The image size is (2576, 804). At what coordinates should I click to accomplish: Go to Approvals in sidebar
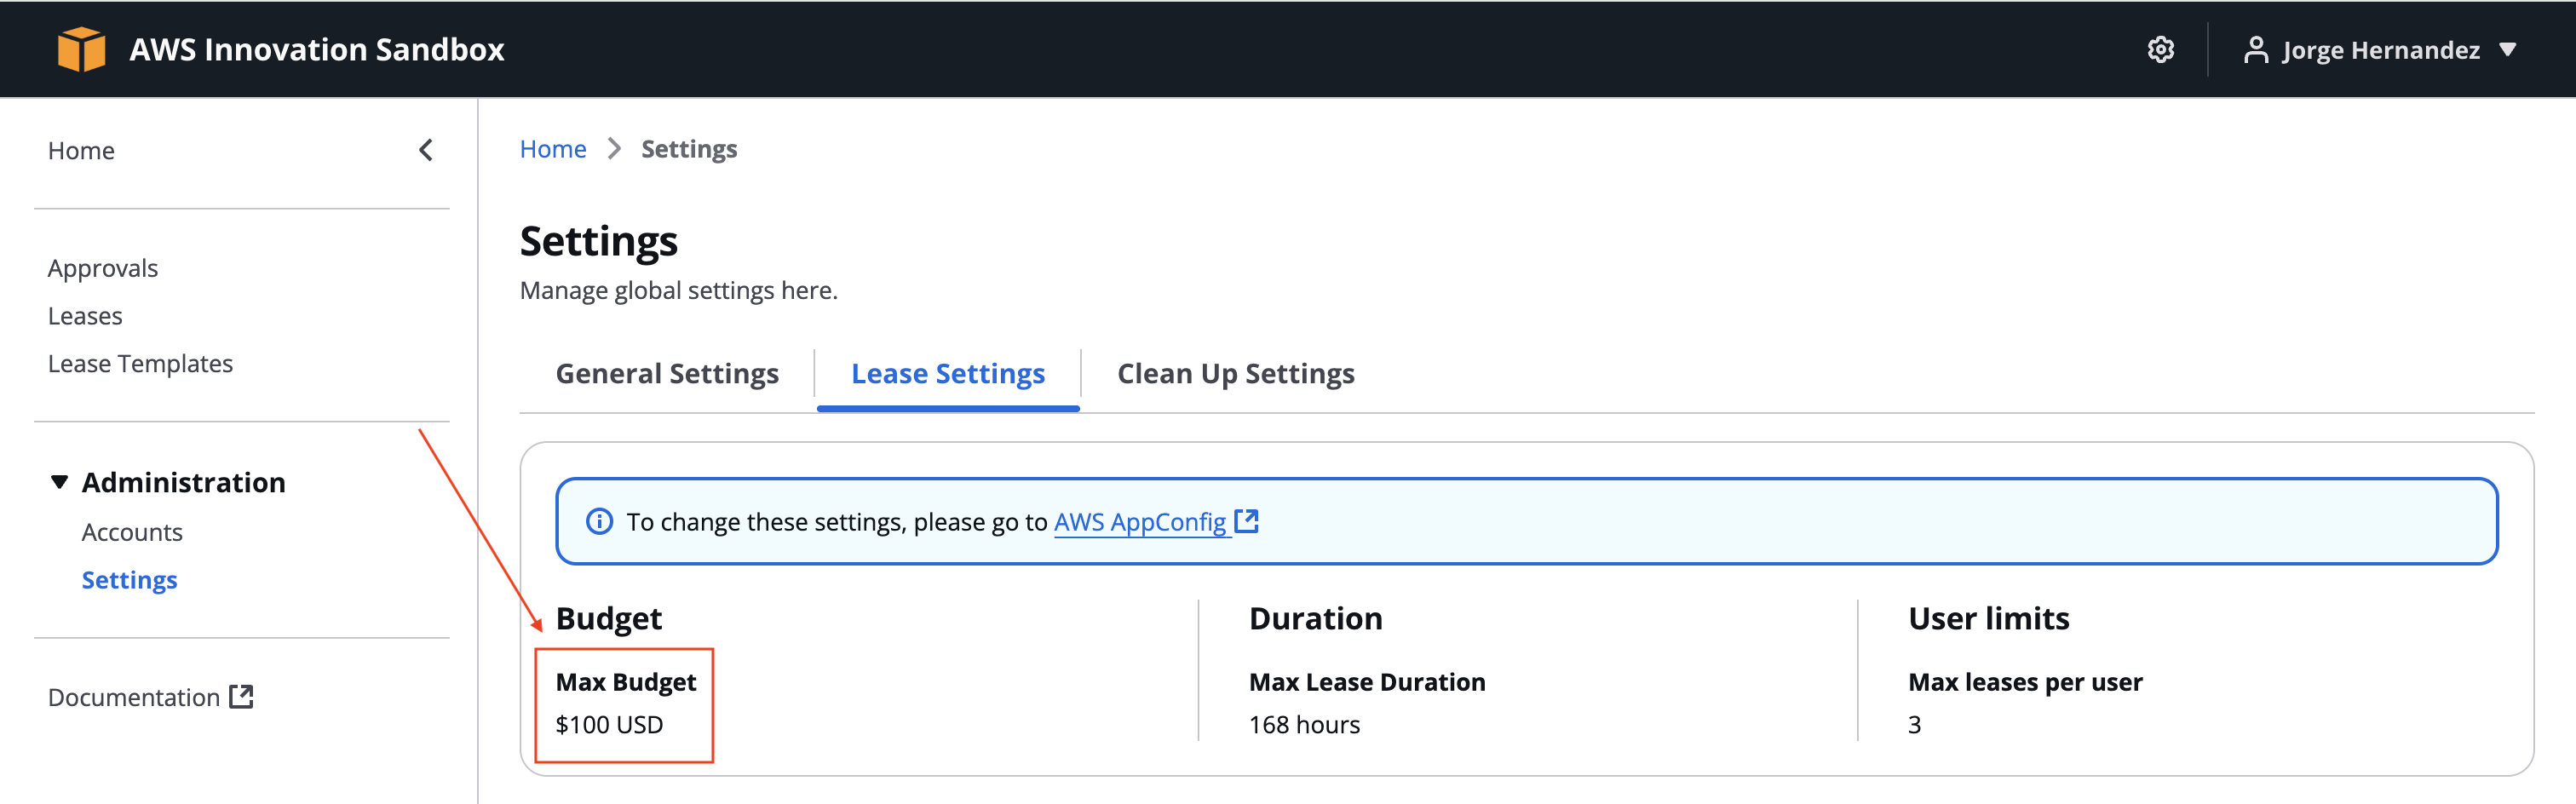[x=103, y=268]
